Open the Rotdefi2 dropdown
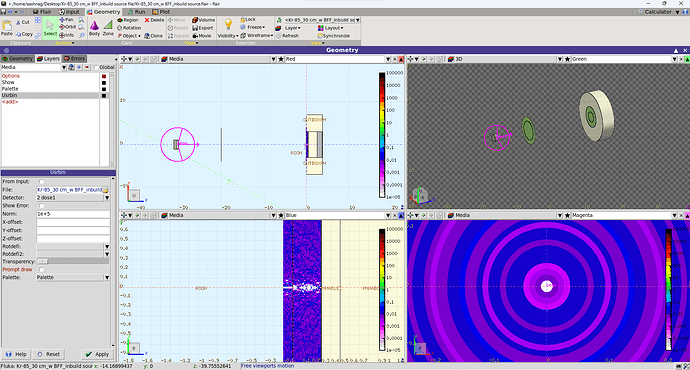 (x=106, y=254)
